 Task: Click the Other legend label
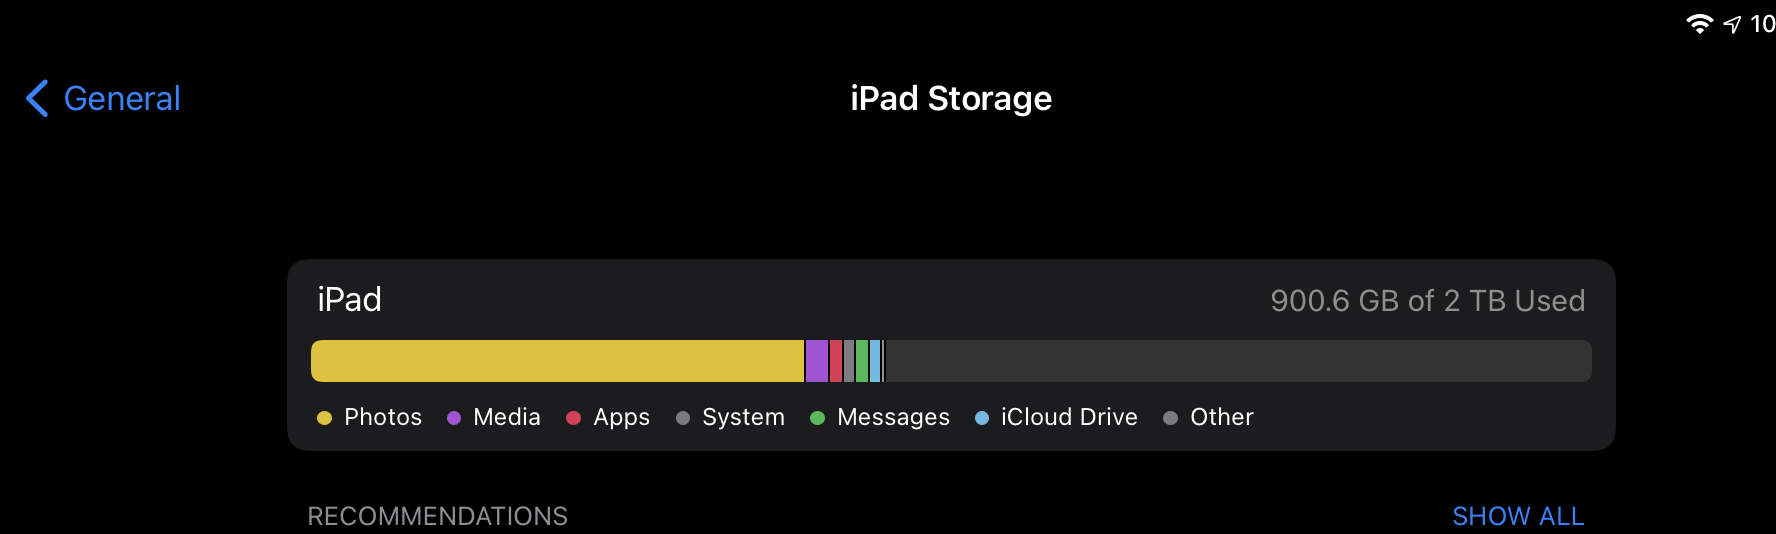(x=1221, y=417)
